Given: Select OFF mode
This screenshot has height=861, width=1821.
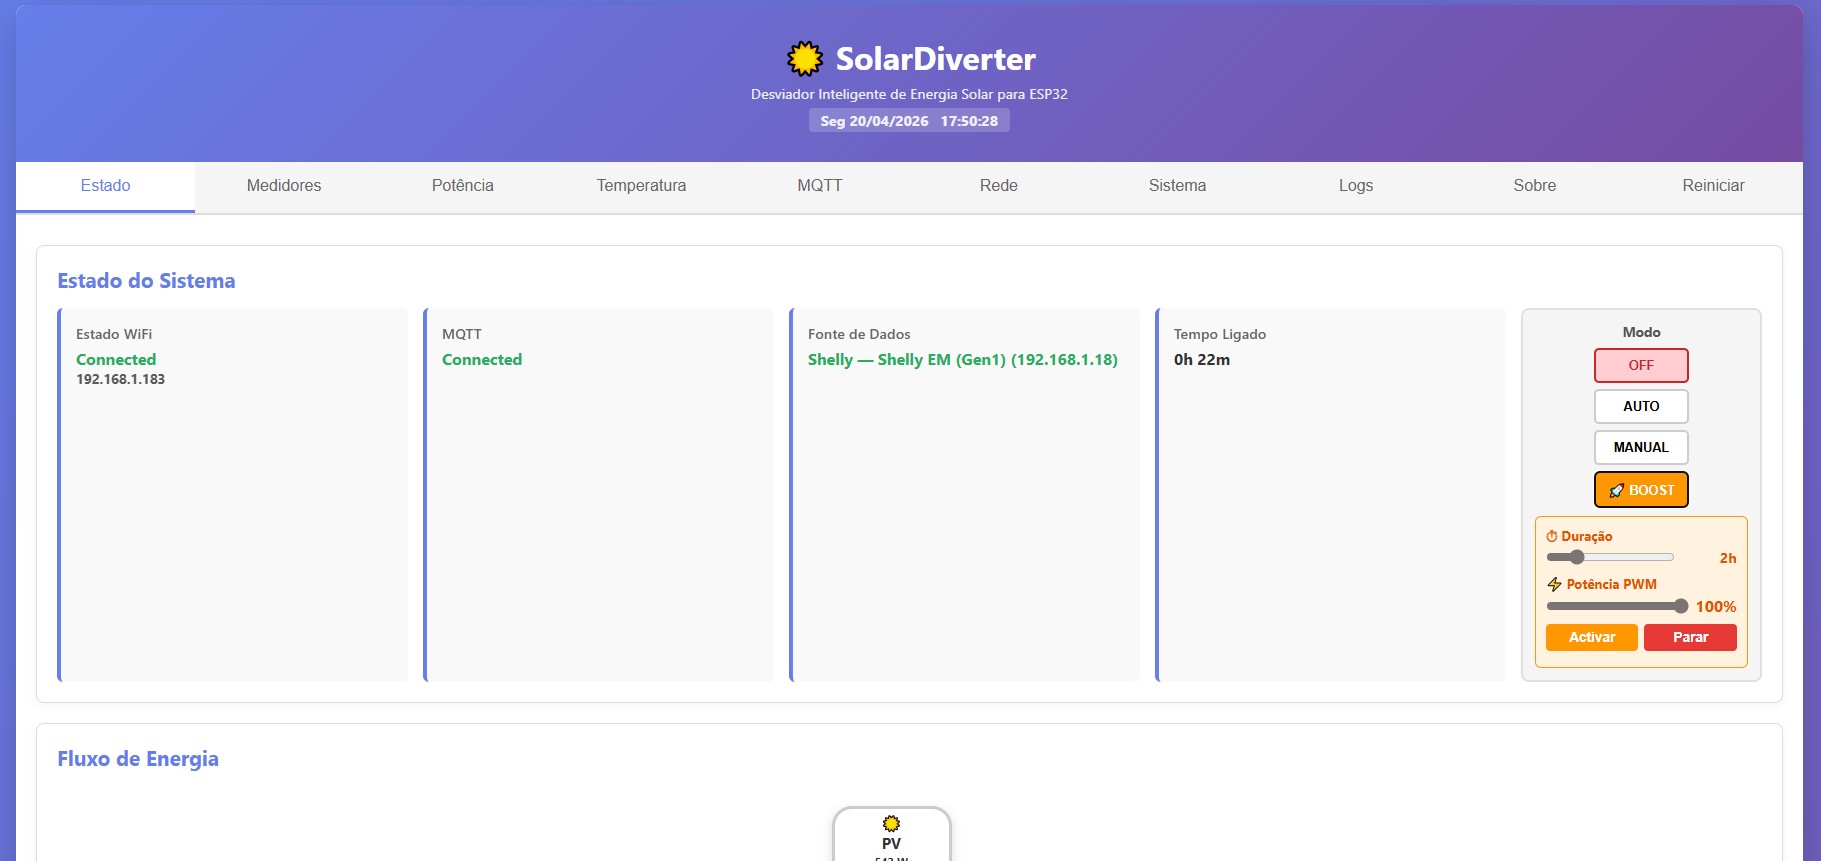Looking at the screenshot, I should tap(1640, 365).
